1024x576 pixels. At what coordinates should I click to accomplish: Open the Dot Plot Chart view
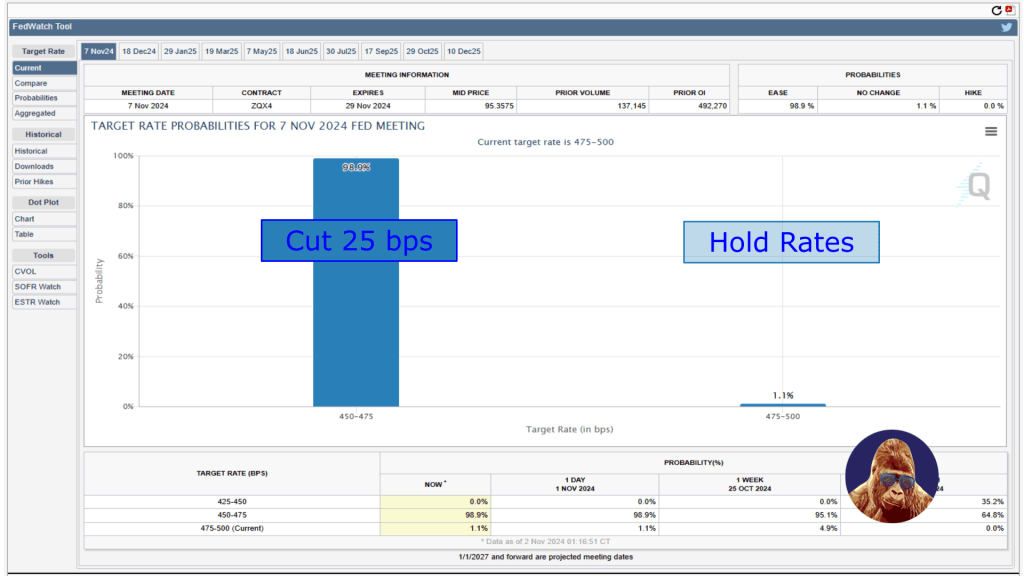[24, 219]
